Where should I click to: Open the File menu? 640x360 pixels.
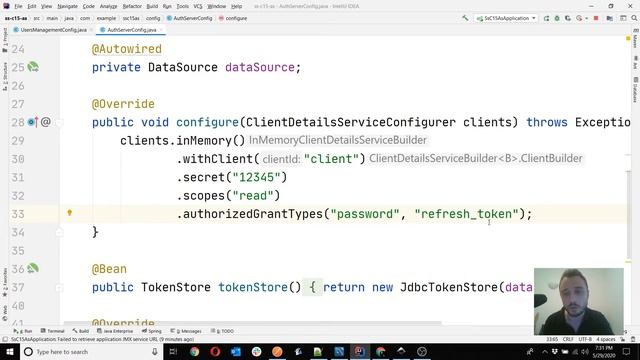point(18,6)
